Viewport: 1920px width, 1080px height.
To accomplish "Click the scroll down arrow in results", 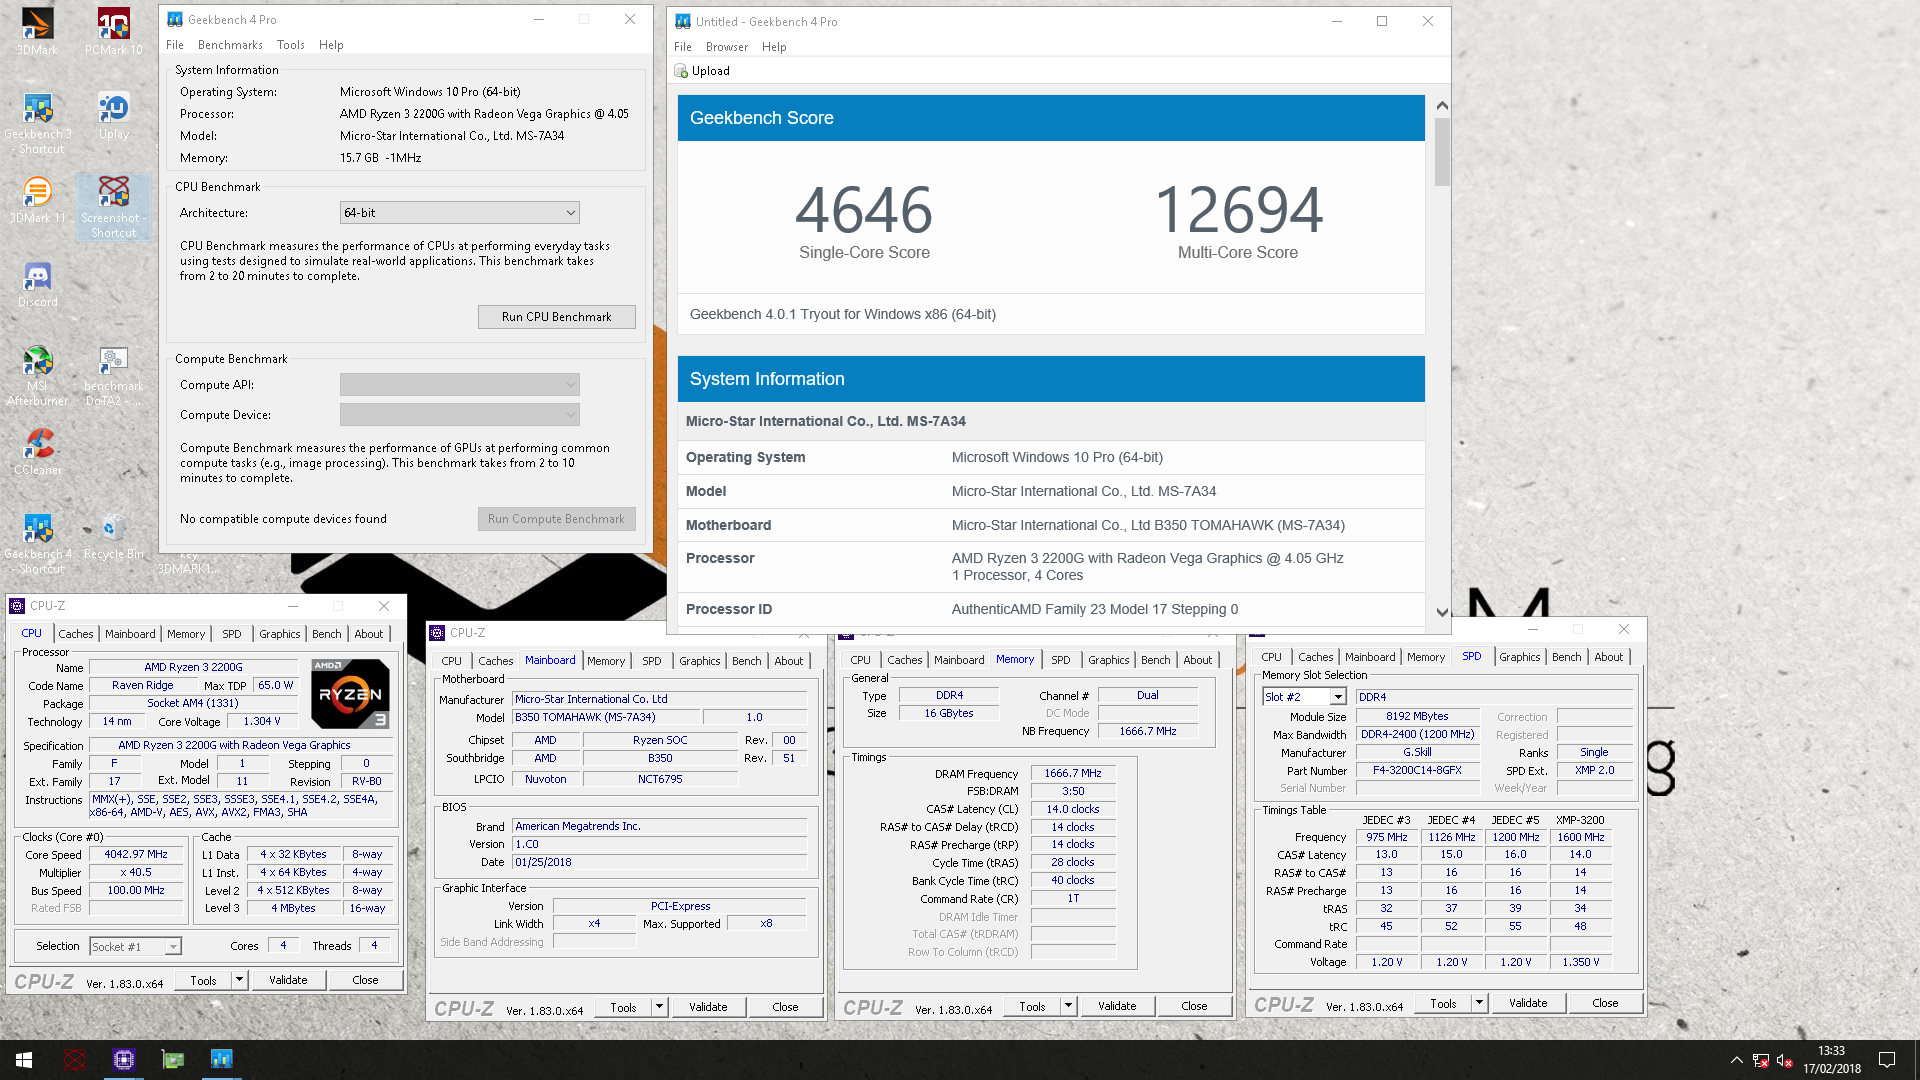I will [x=1441, y=612].
